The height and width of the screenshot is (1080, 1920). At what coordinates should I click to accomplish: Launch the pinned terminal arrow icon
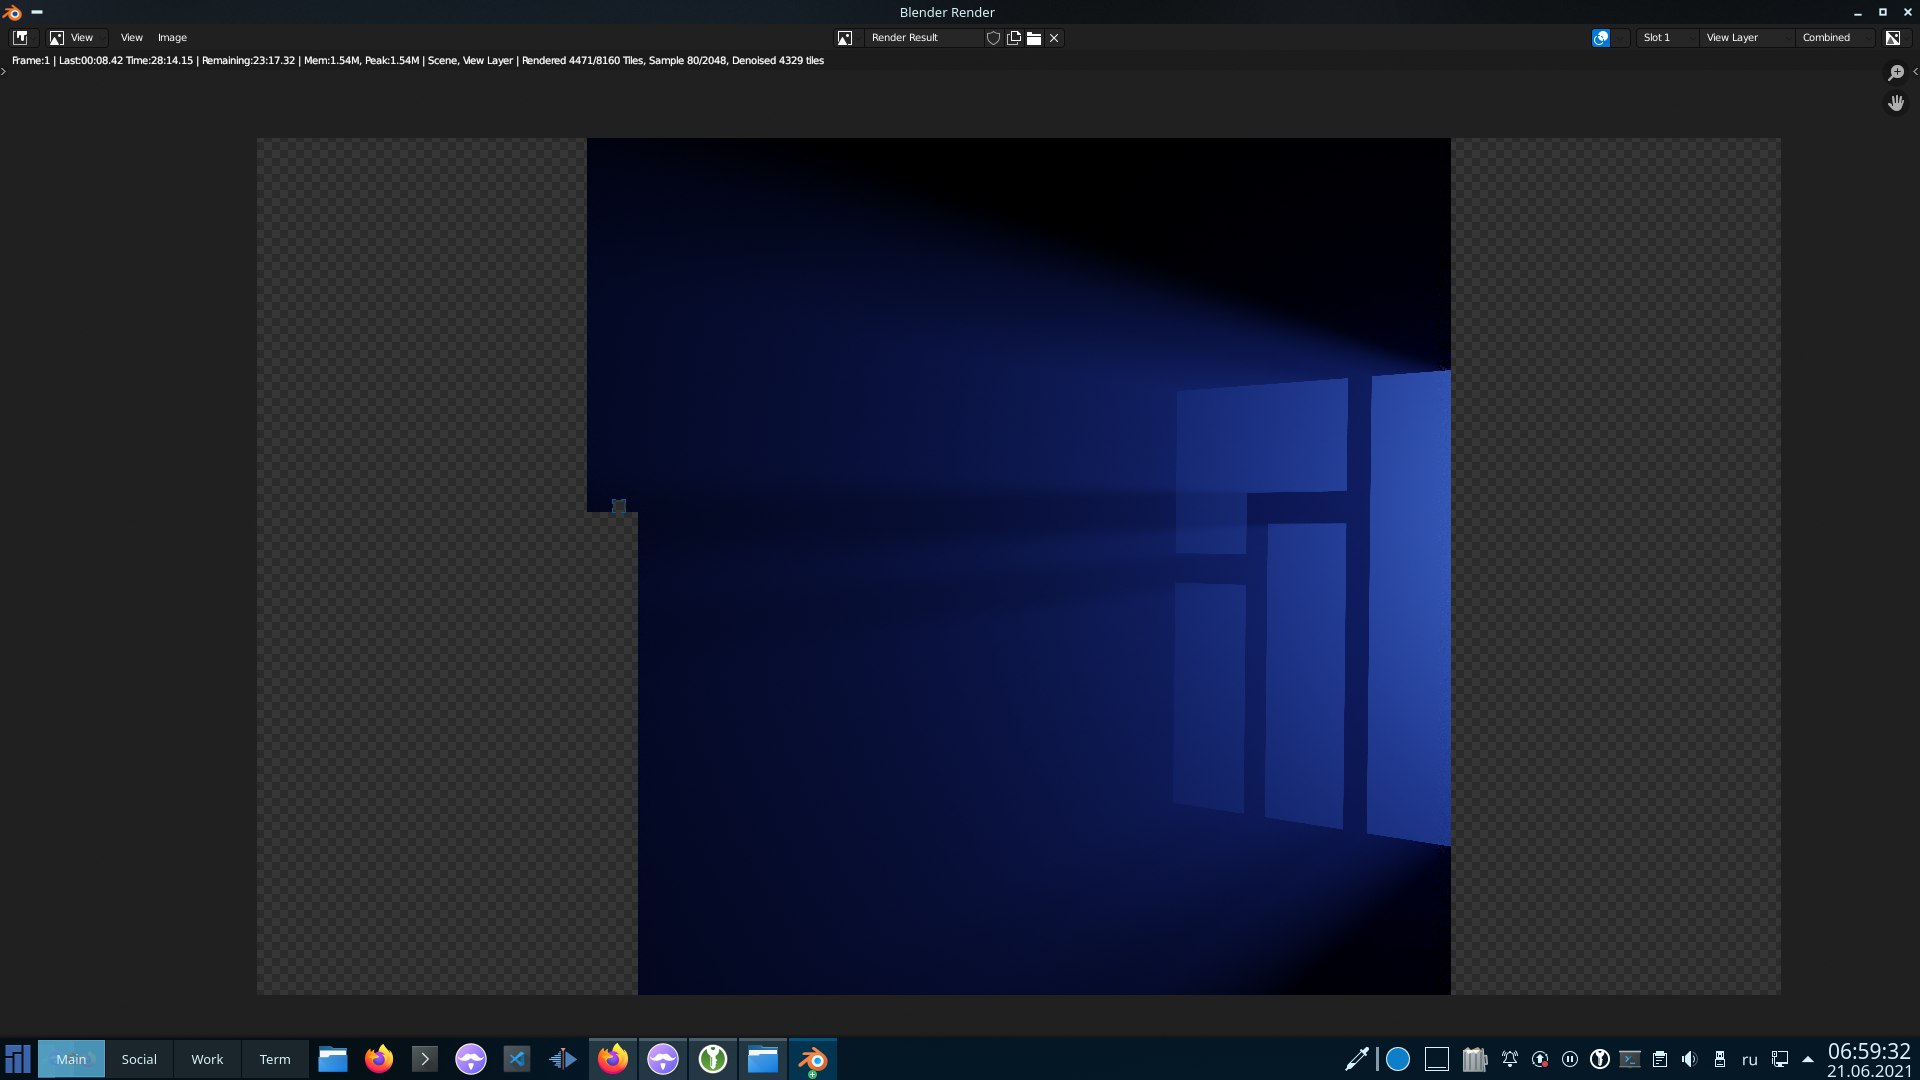(x=425, y=1059)
